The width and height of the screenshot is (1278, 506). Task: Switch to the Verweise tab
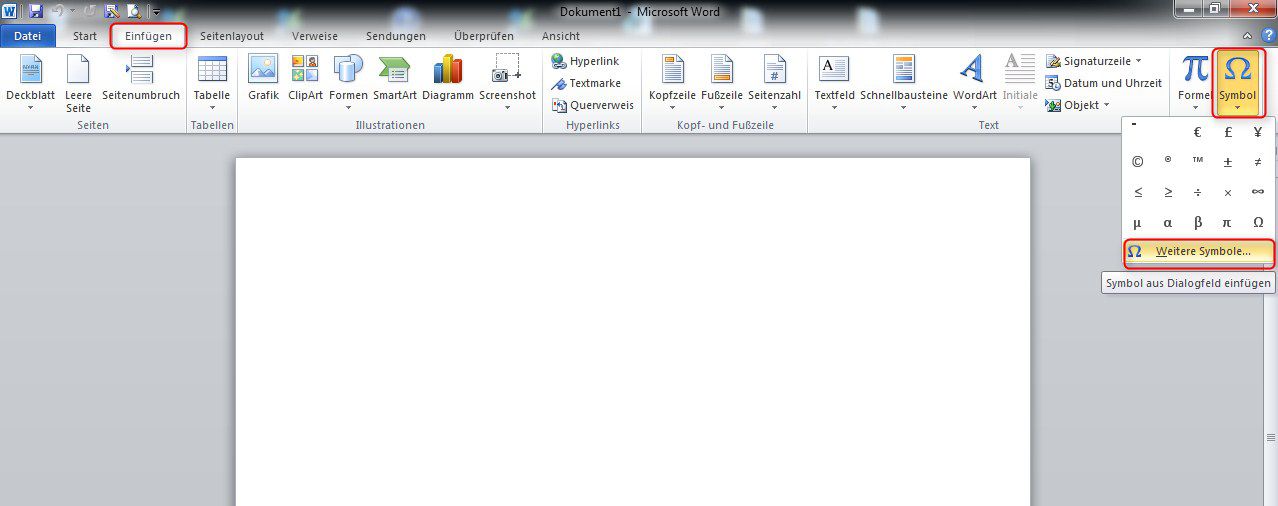(x=315, y=36)
